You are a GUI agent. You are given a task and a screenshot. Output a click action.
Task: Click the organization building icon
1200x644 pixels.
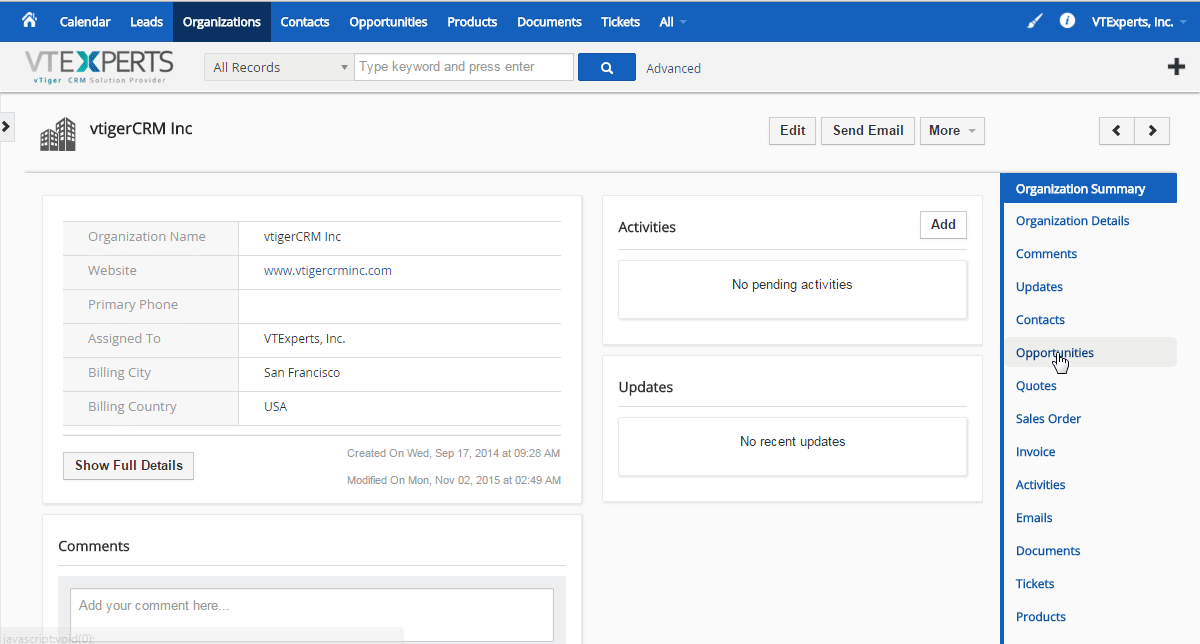tap(58, 134)
